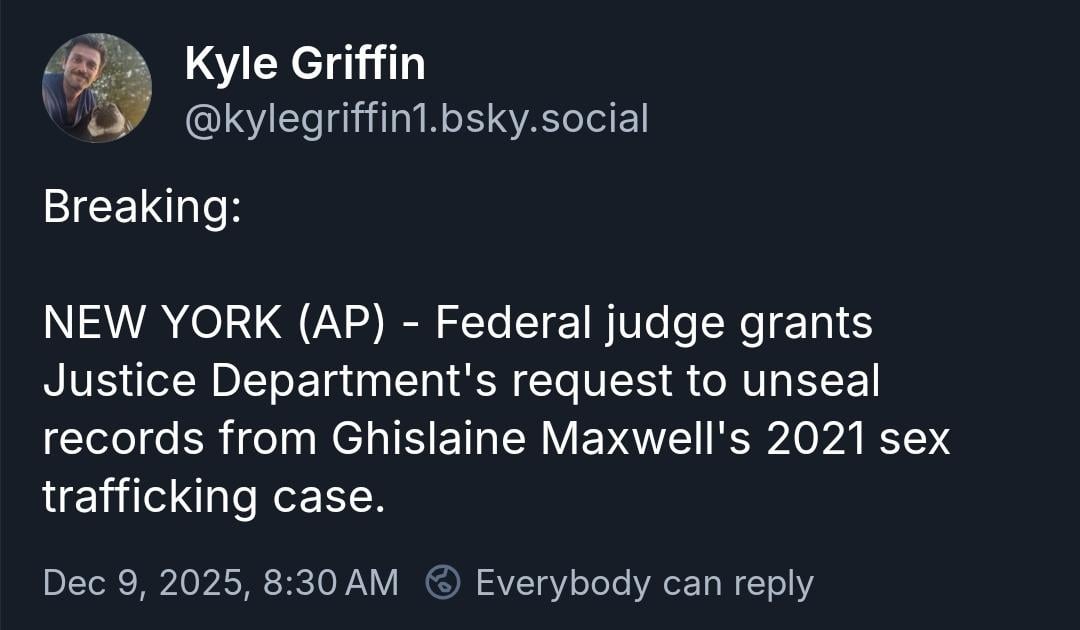Viewport: 1080px width, 630px height.
Task: Open the @kylegriffin1.bsky.social handle link
Action: 416,119
